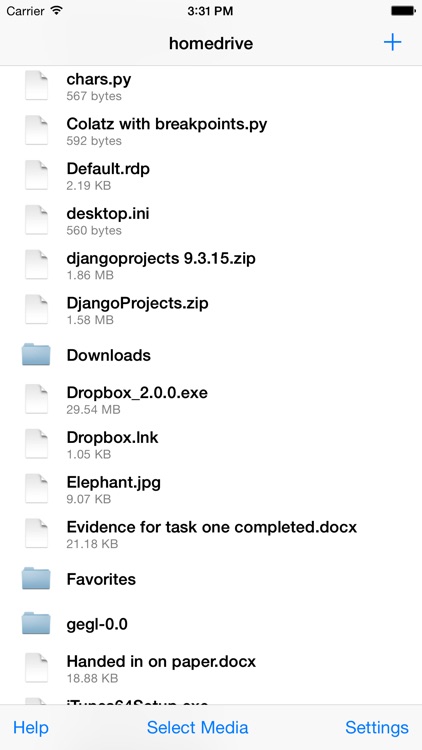Tap the Dropbox_2.0.0.exe file icon

point(36,399)
